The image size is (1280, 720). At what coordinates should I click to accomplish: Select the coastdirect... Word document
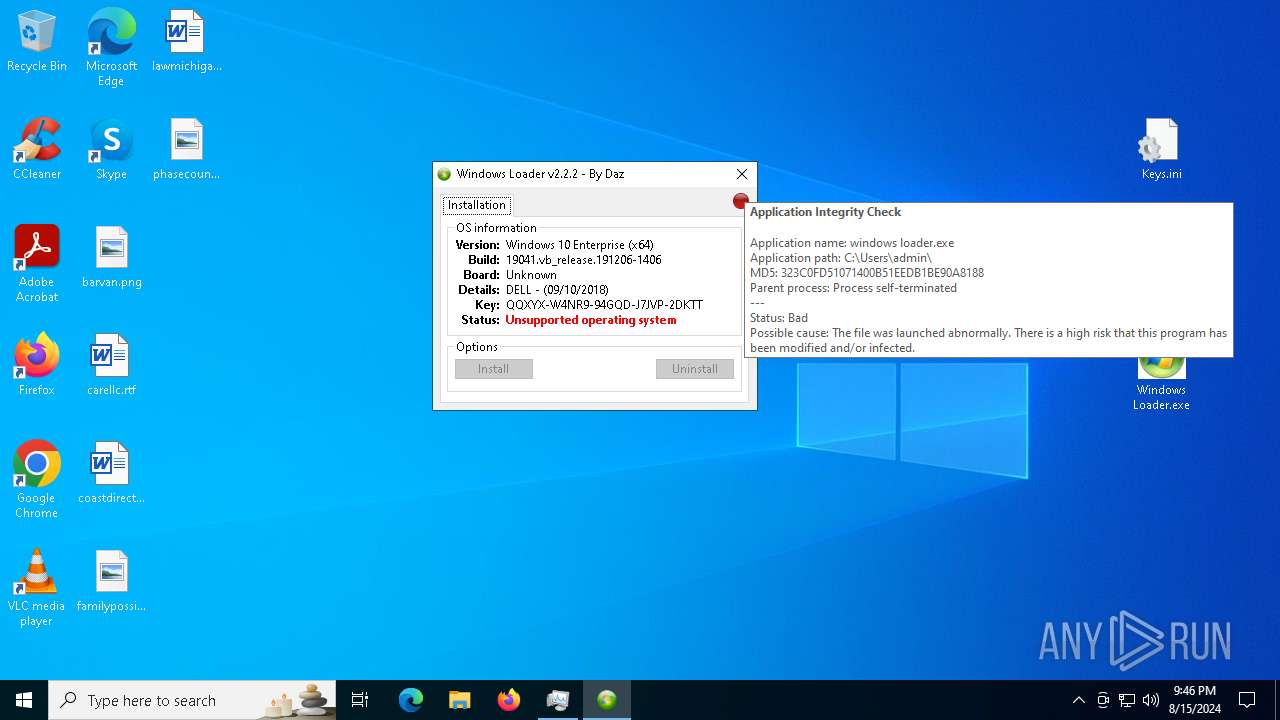pos(111,473)
